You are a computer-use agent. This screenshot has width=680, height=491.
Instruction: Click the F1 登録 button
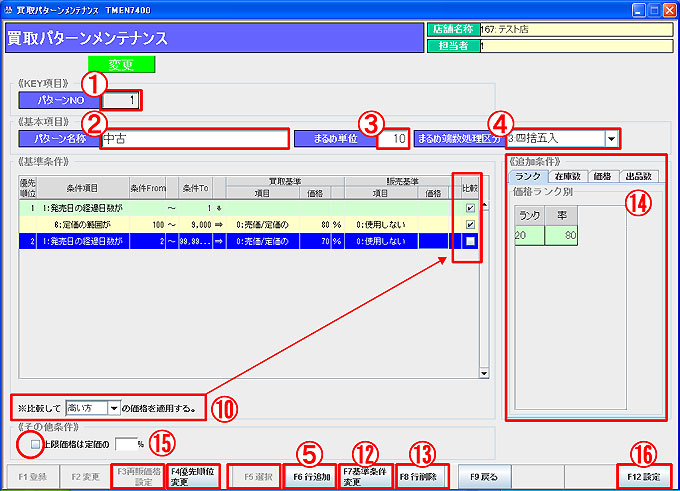coord(33,477)
